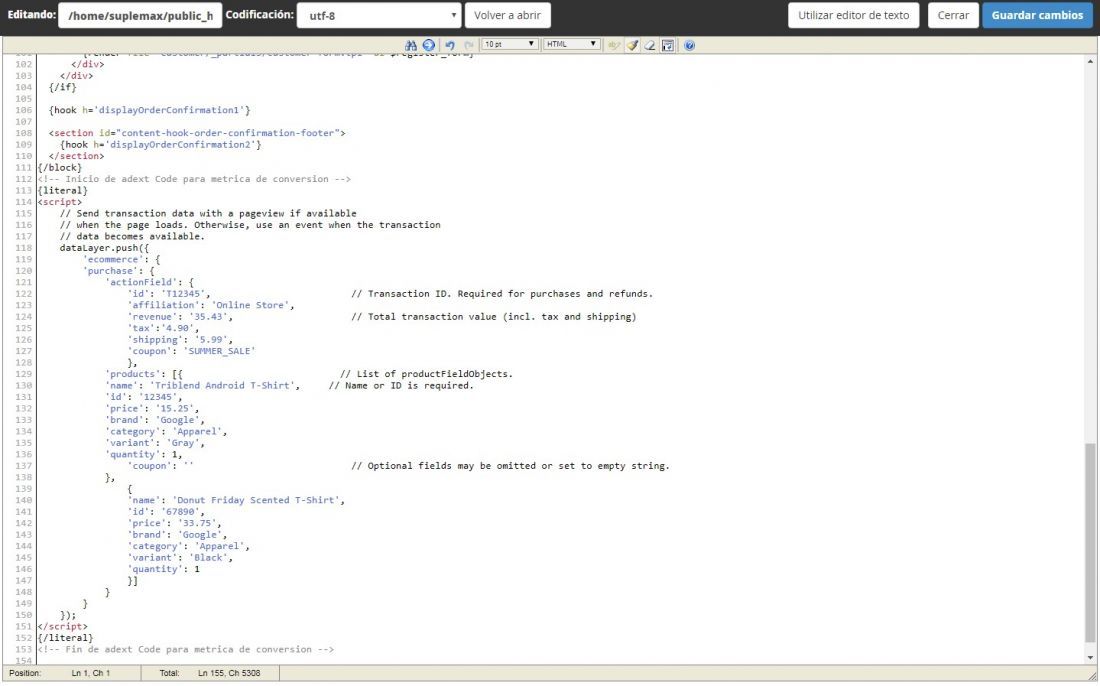Click the 'Total transaction value' comment

(x=494, y=317)
